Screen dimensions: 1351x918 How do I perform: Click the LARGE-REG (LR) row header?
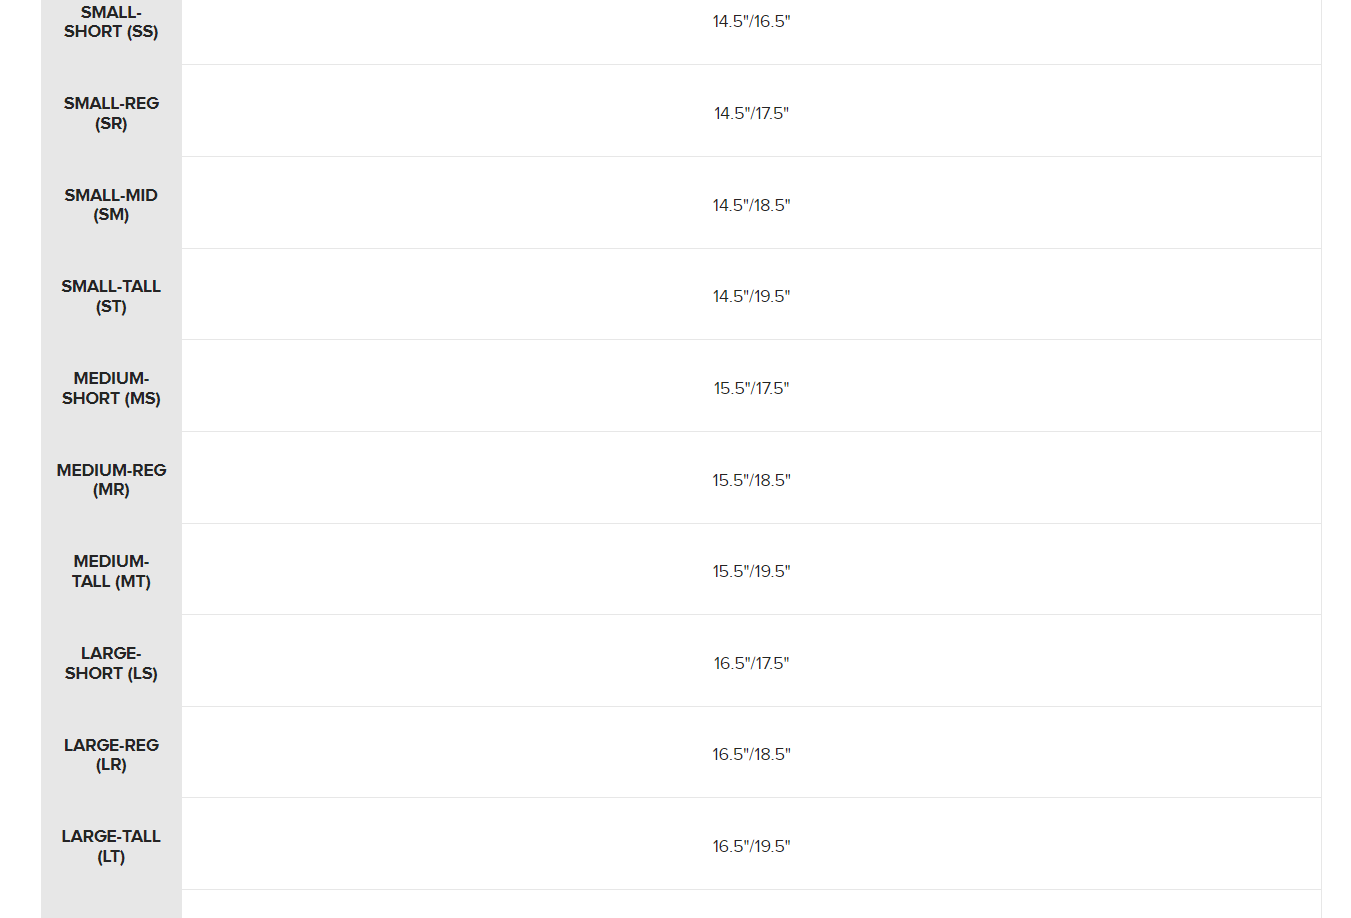tap(111, 755)
